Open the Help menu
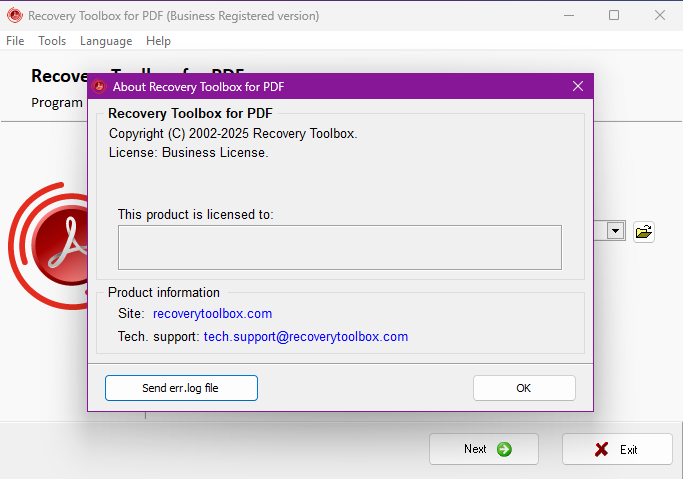This screenshot has width=683, height=479. click(x=158, y=41)
